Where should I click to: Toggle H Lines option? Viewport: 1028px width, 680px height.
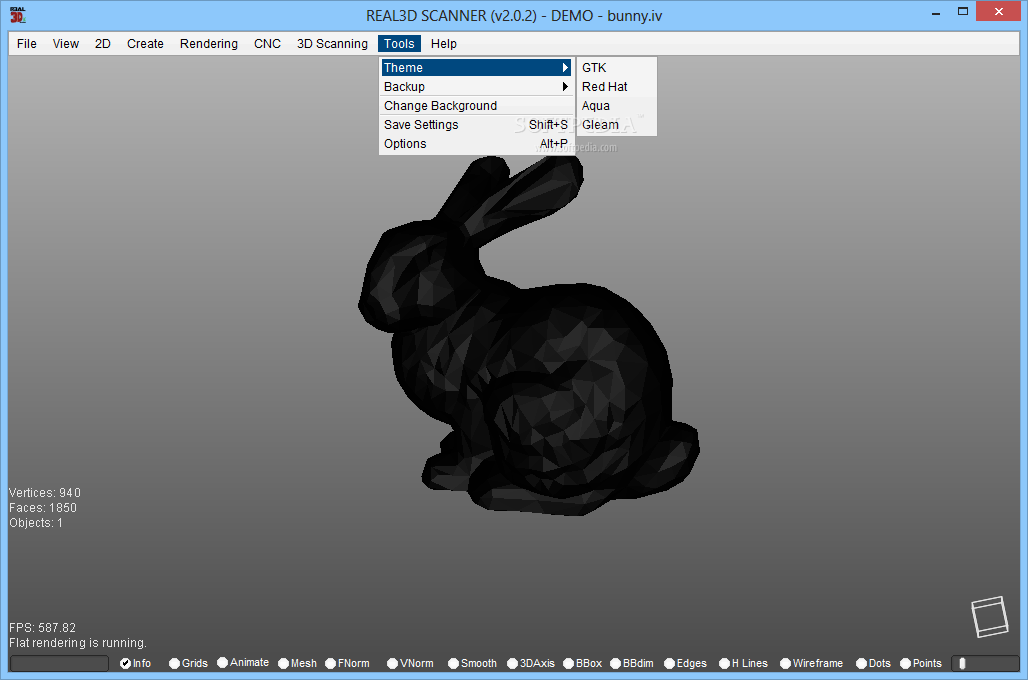[743, 663]
